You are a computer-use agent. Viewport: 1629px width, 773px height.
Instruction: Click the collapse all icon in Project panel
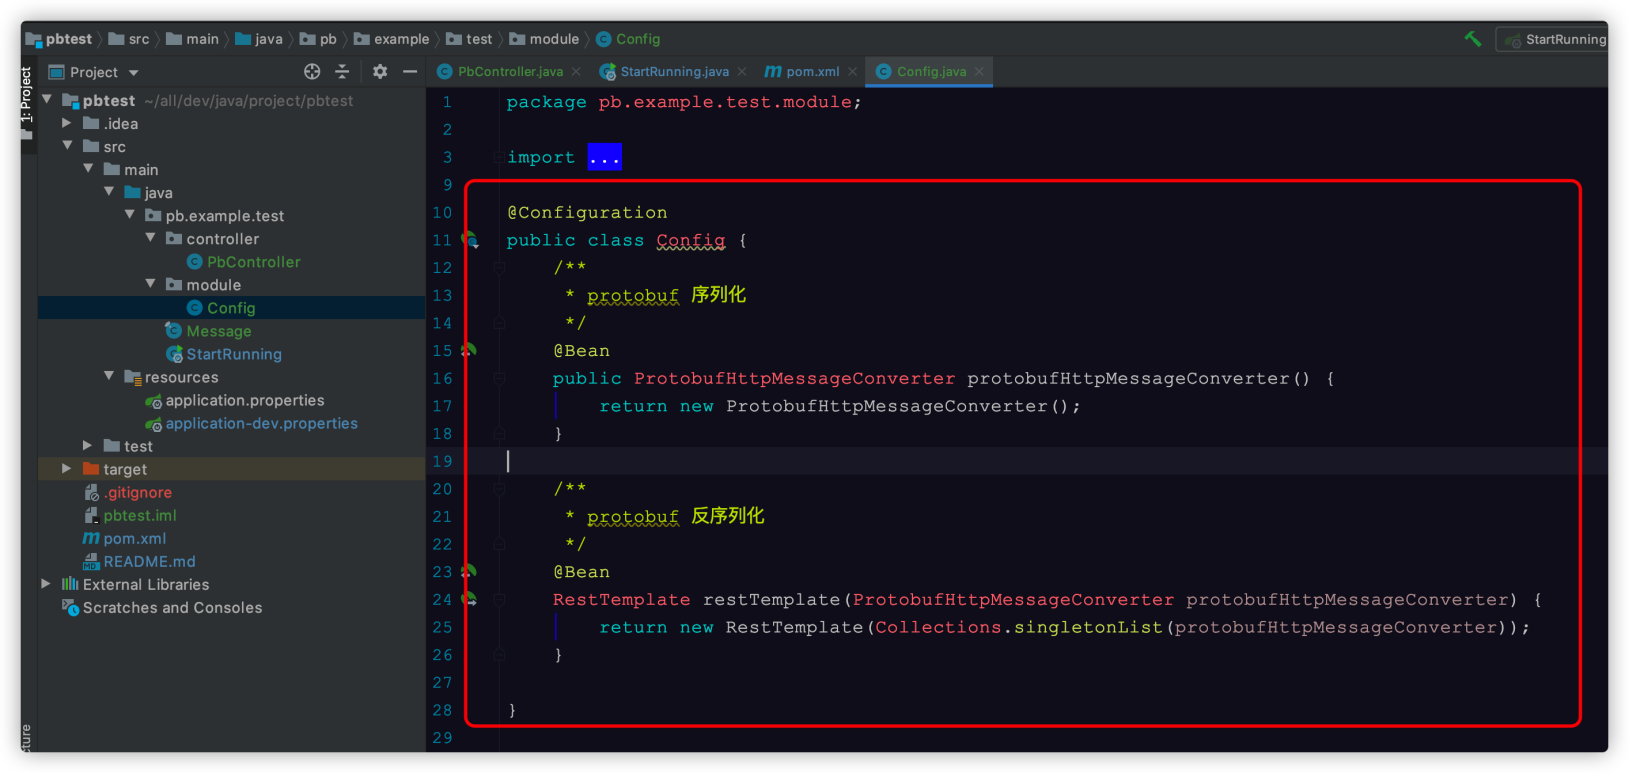[342, 71]
